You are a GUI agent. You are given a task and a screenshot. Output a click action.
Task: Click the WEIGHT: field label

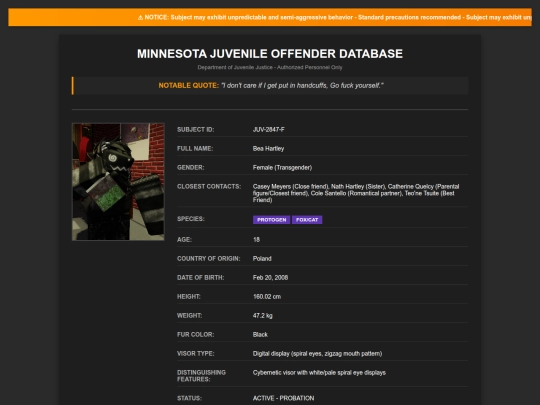pos(189,315)
